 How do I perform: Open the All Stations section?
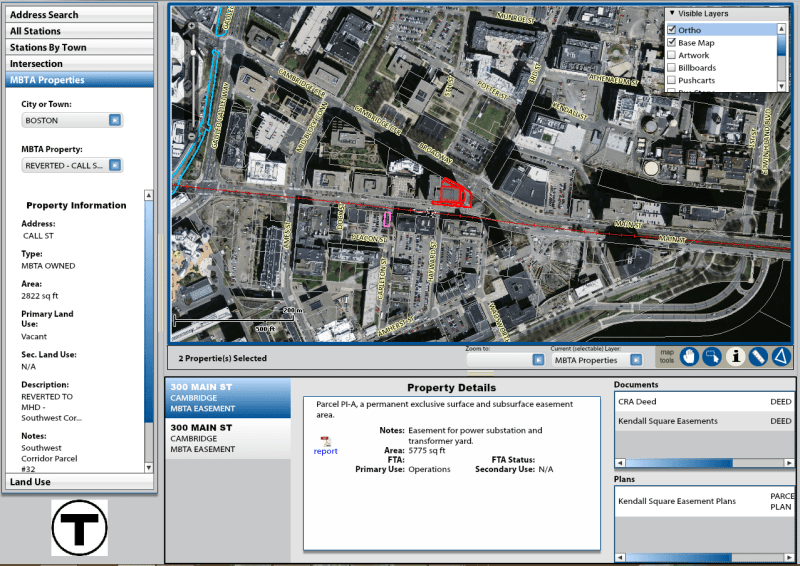click(x=80, y=31)
